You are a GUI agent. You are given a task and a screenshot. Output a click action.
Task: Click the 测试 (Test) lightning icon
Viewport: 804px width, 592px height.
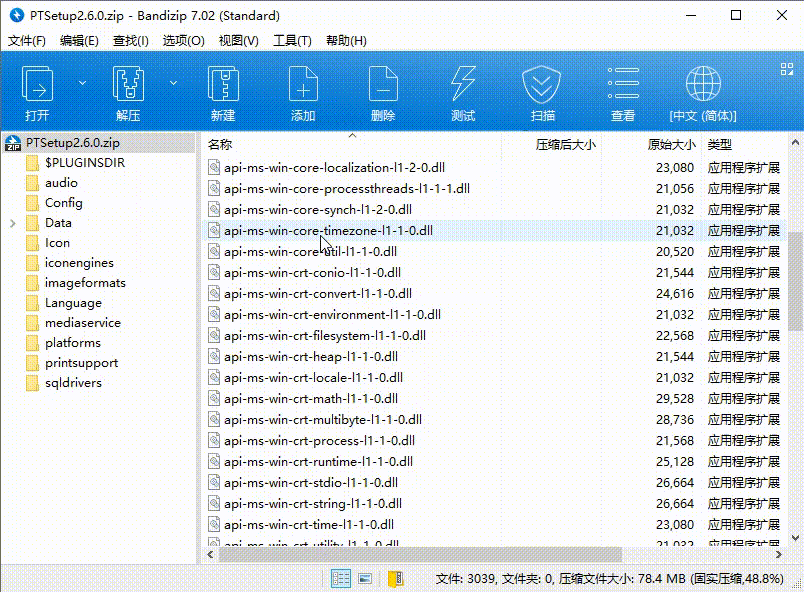[463, 84]
